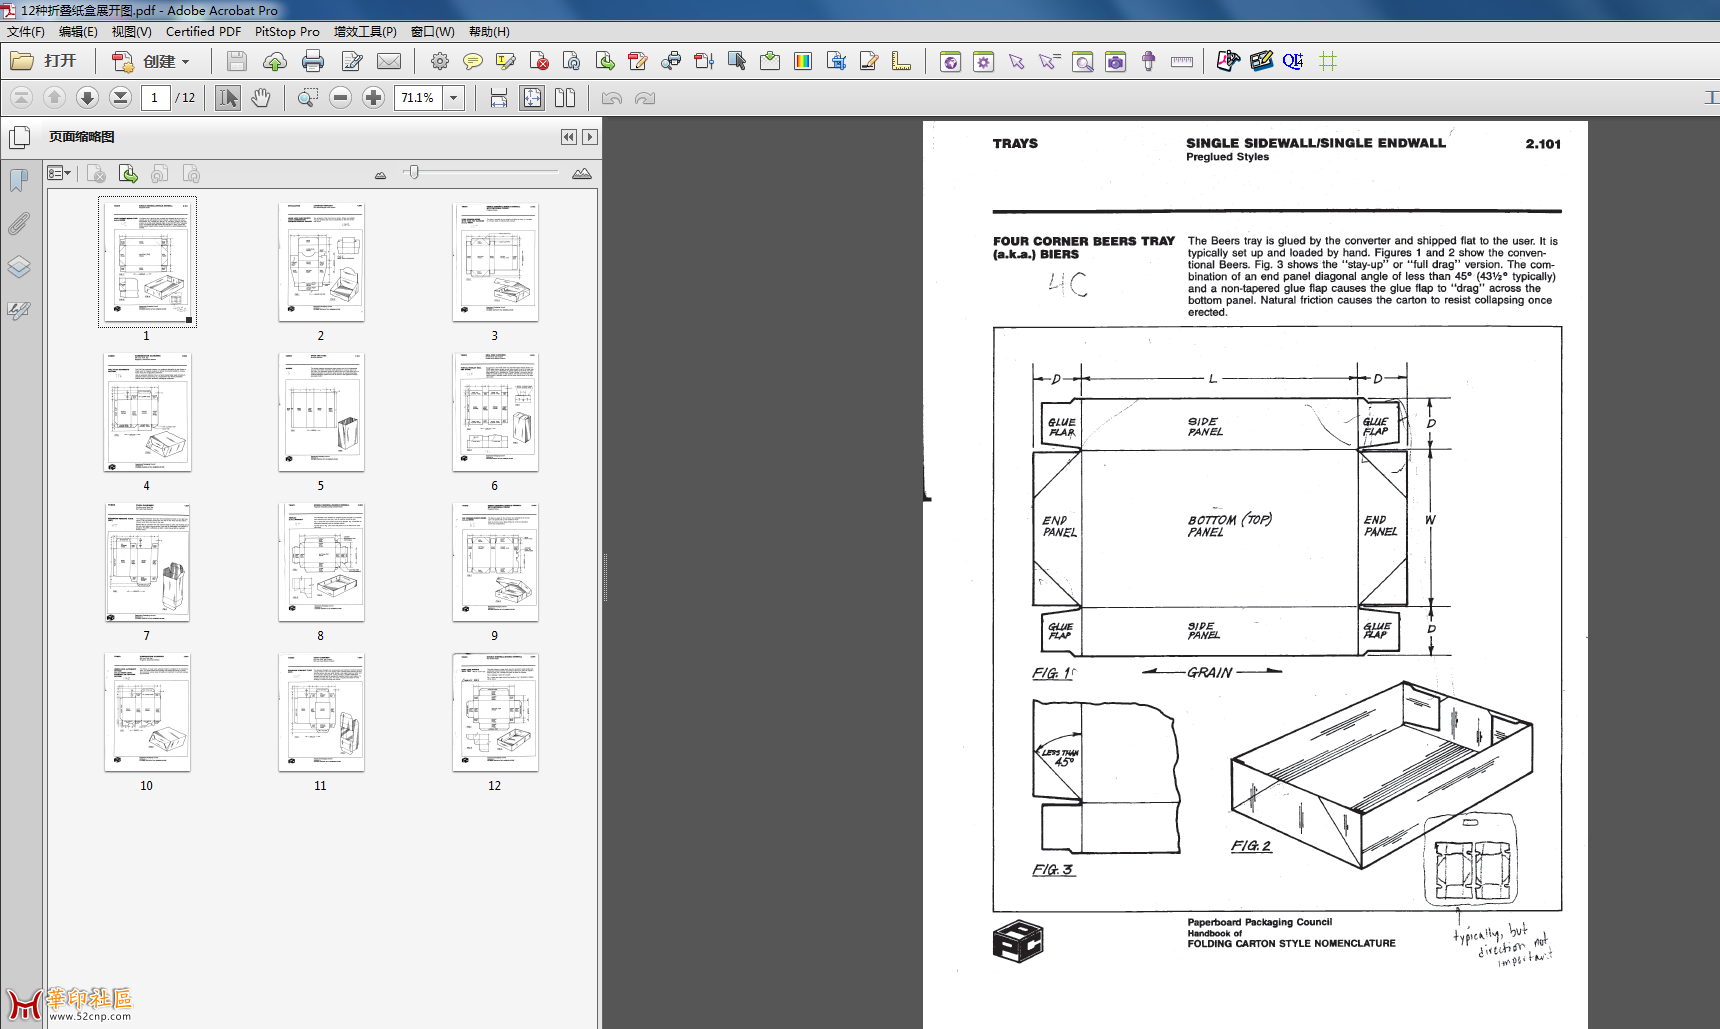Open the 创建 (Create) dropdown menu
The width and height of the screenshot is (1720, 1029).
coord(151,61)
